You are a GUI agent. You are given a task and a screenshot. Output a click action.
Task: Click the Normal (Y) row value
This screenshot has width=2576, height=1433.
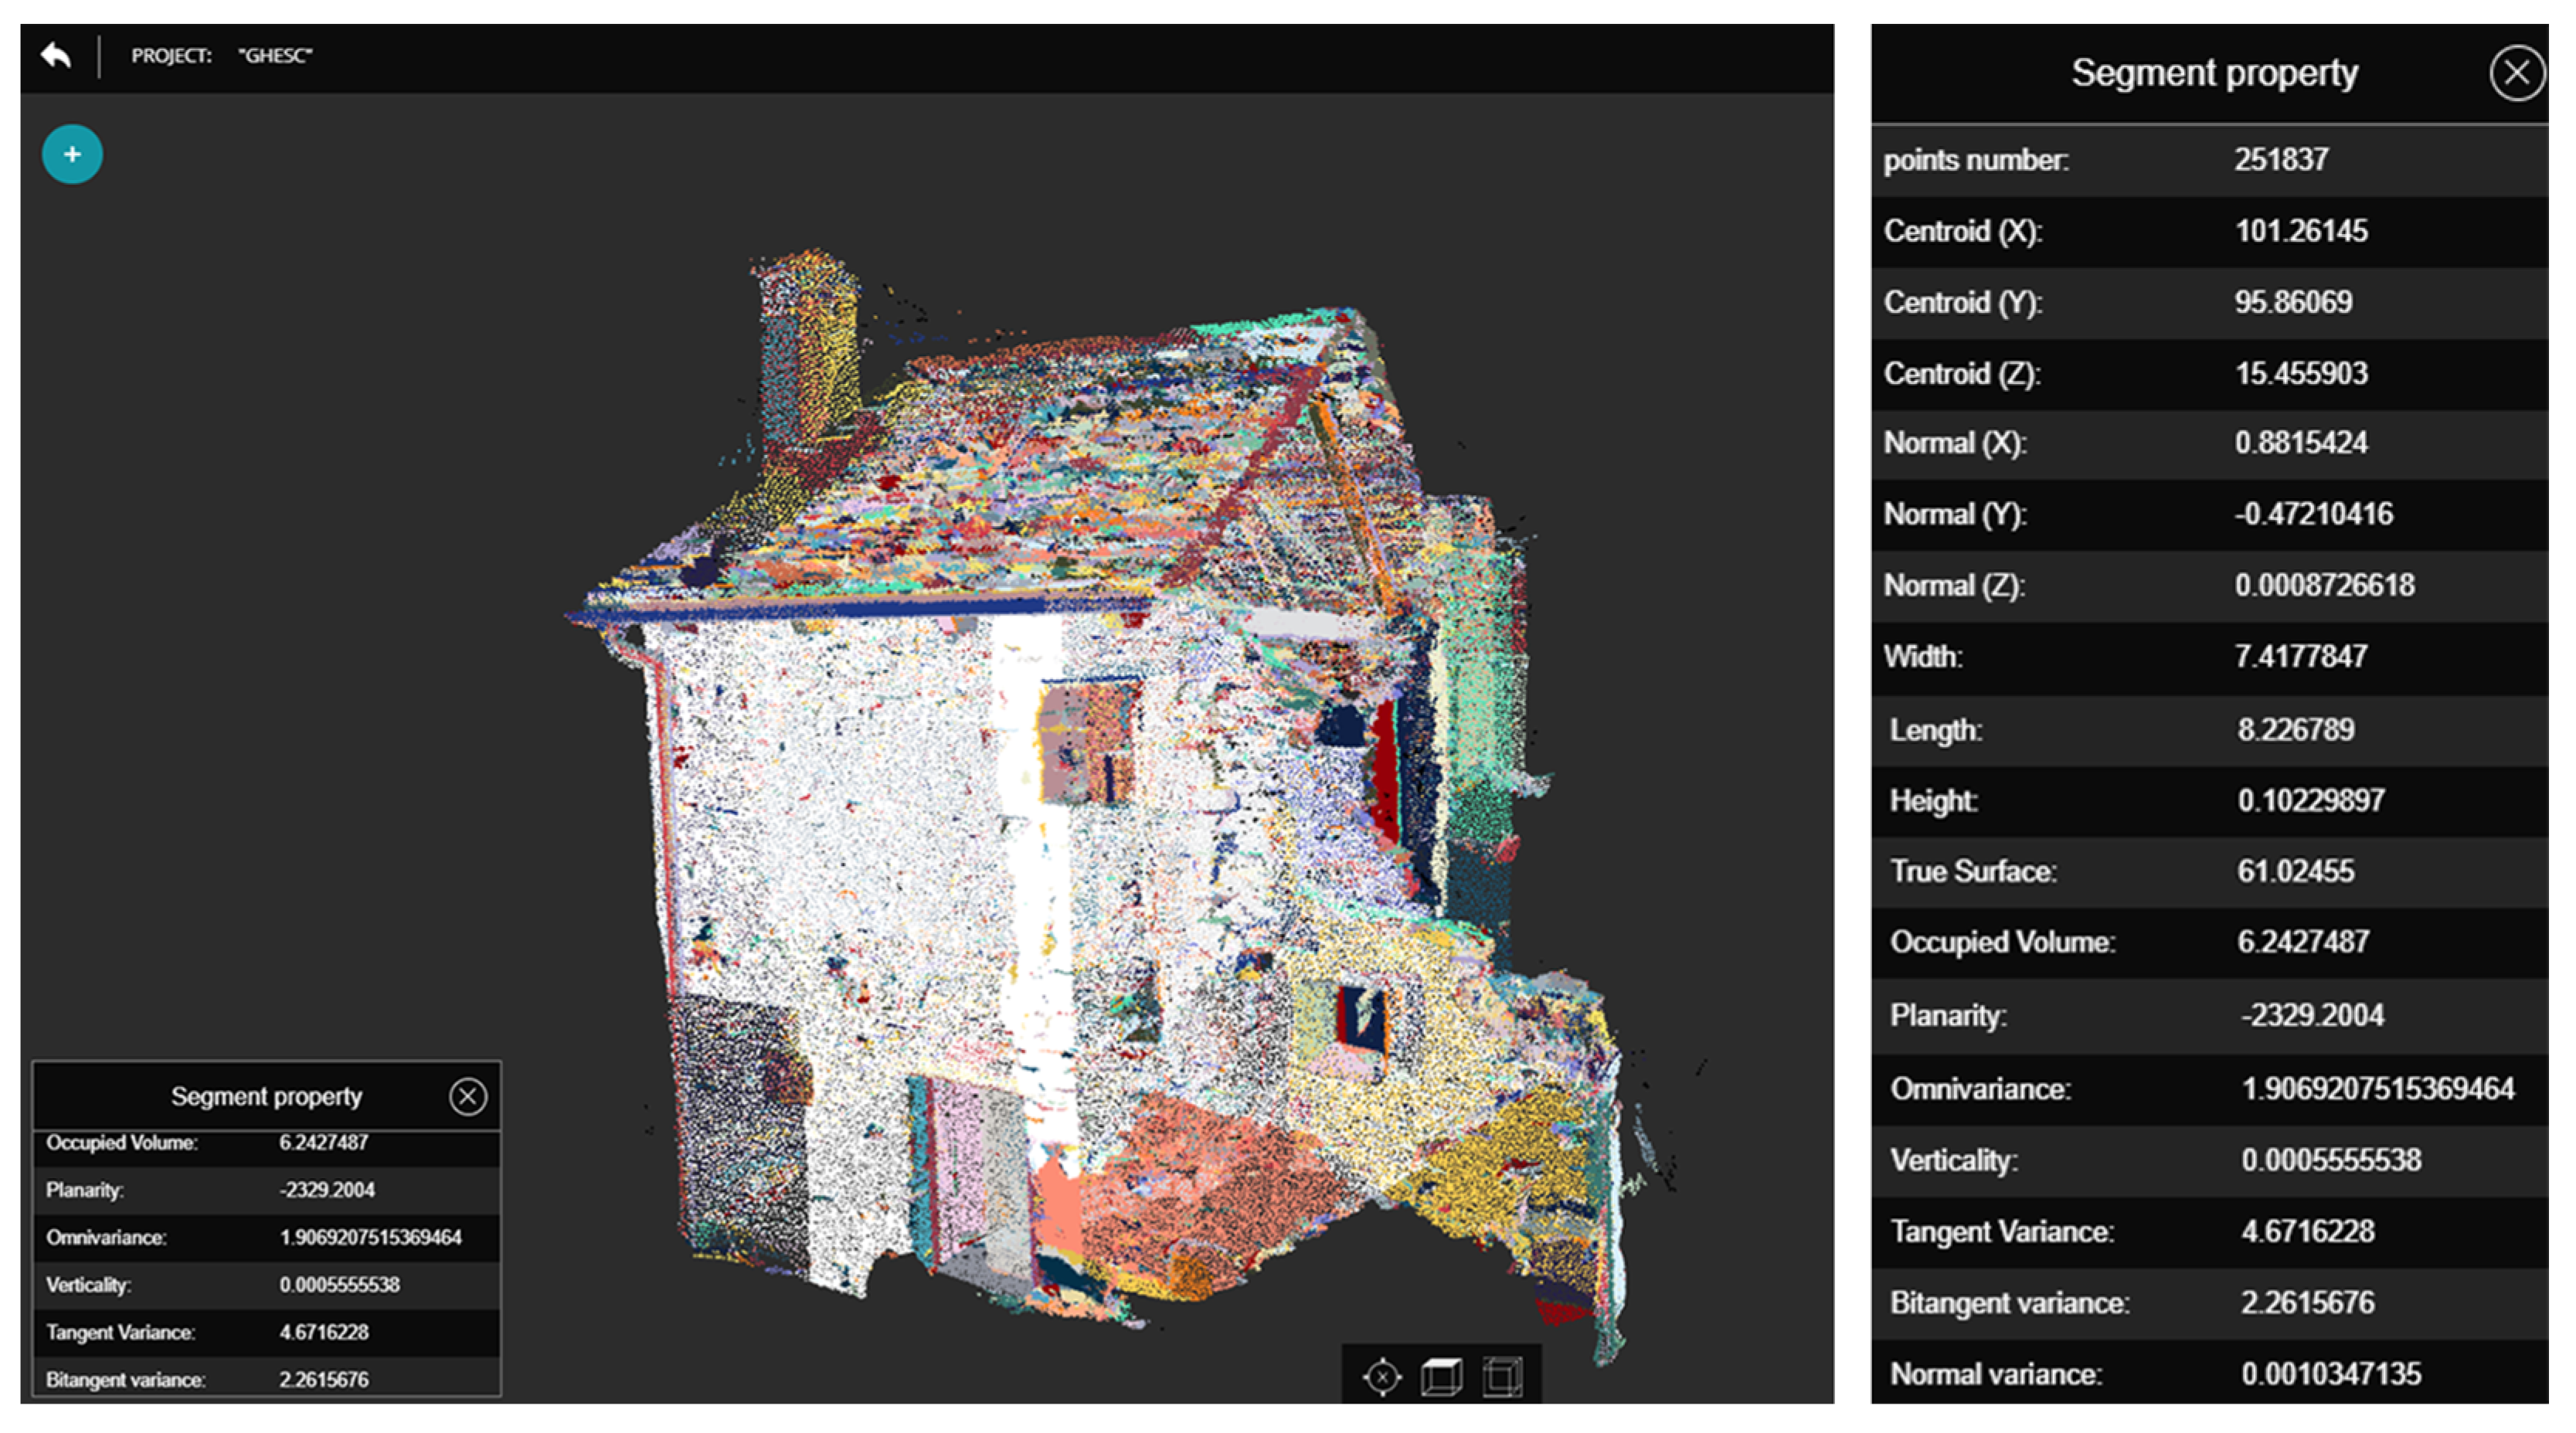click(x=2313, y=514)
